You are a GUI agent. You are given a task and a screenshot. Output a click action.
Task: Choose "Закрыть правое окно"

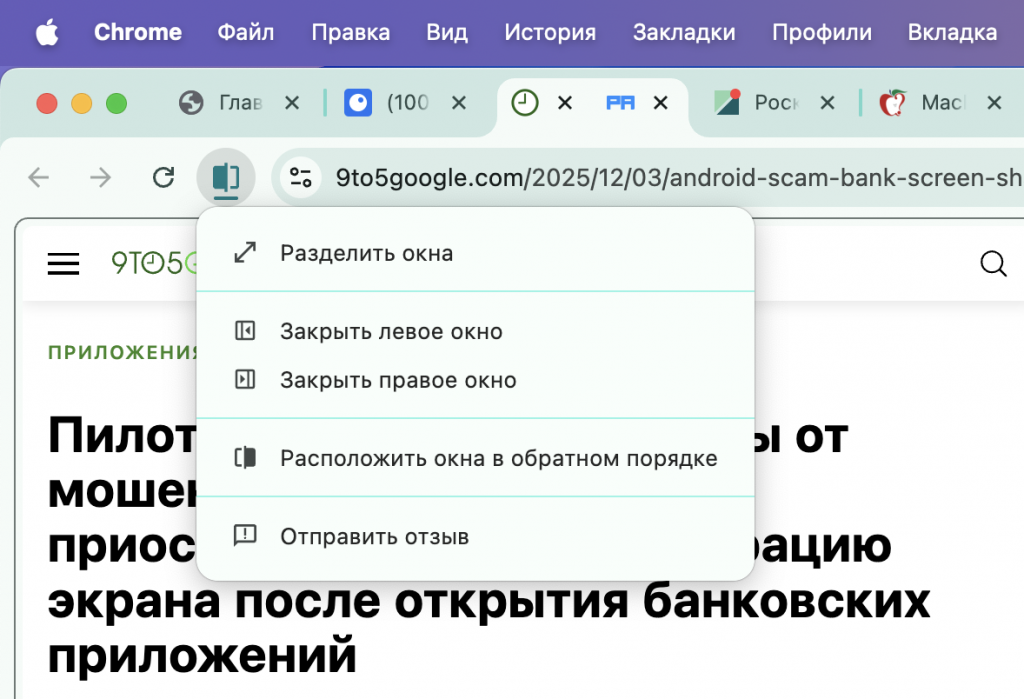394,380
